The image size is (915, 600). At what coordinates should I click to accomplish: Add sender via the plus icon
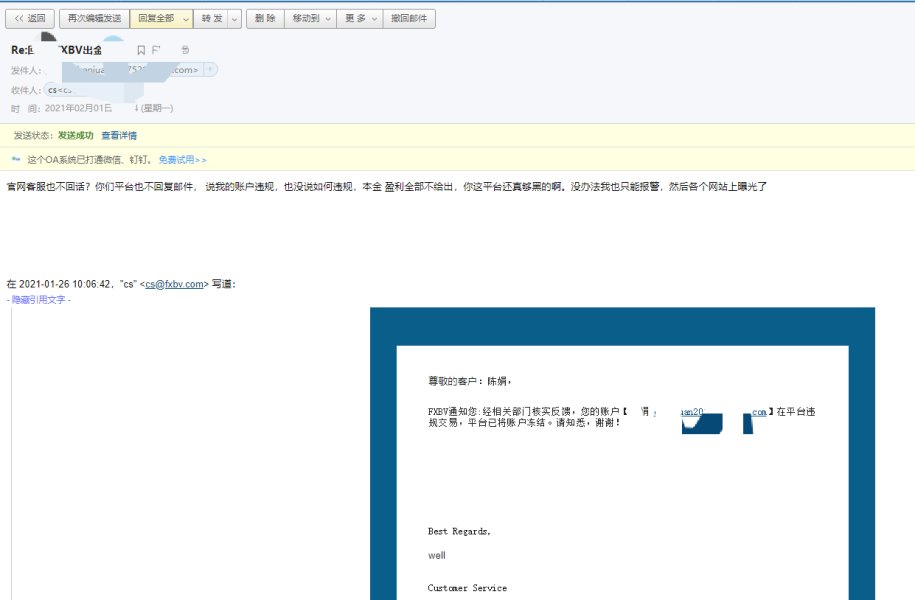211,69
